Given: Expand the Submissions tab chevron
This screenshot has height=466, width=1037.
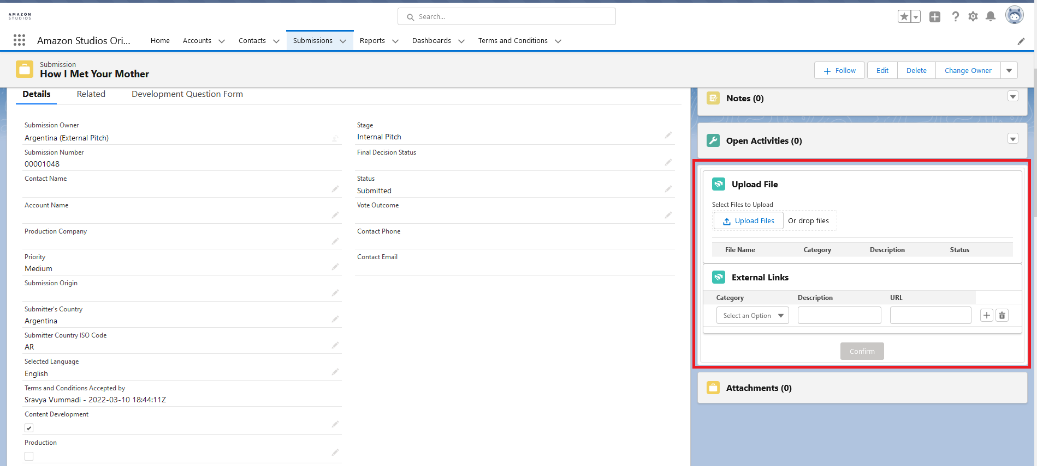Looking at the screenshot, I should (343, 41).
